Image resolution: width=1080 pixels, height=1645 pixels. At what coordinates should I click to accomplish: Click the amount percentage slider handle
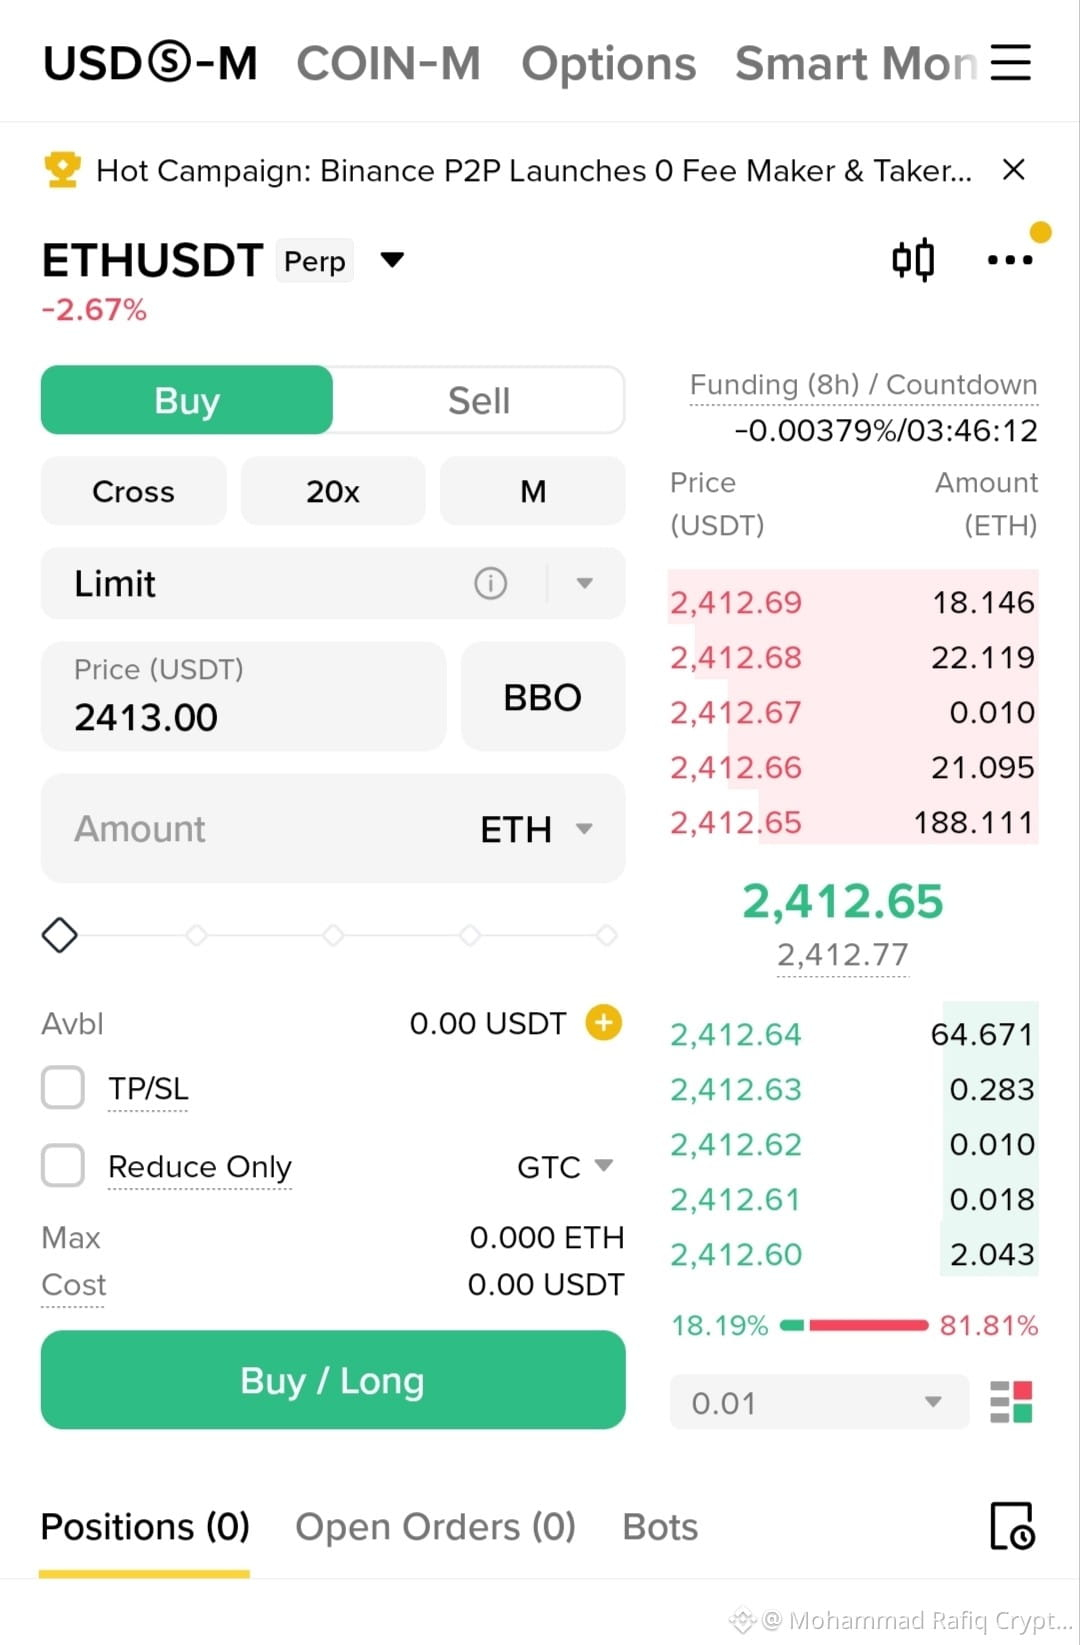click(x=60, y=935)
